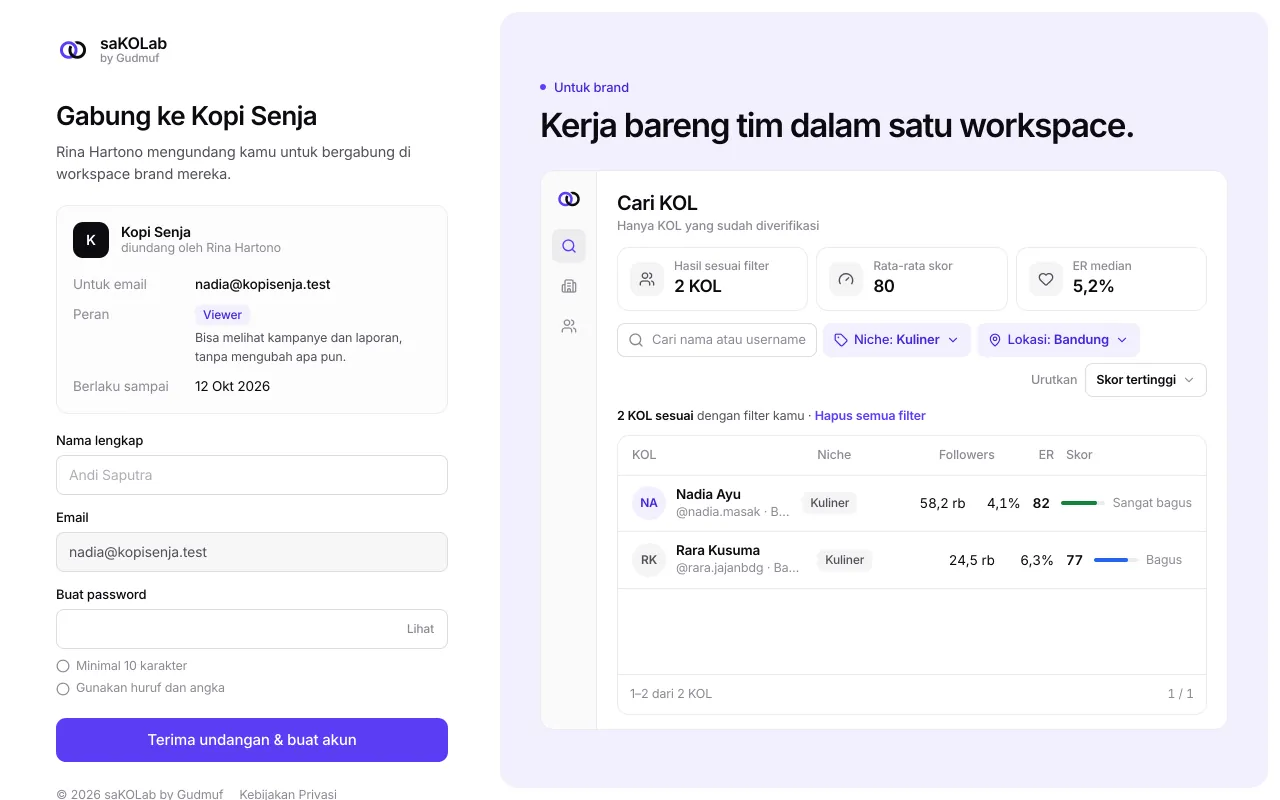The image size is (1280, 800).
Task: Open the search icon in the preview sidebar
Action: [569, 246]
